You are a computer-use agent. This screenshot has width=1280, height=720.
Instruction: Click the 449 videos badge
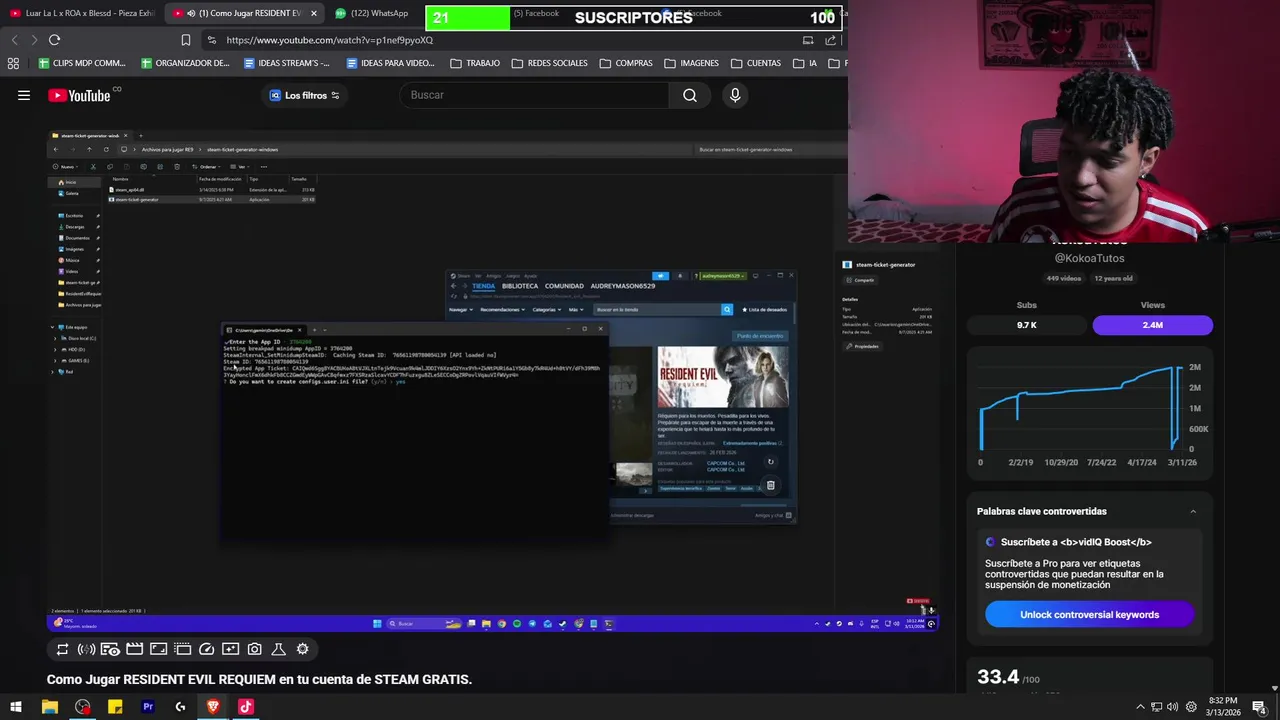(x=1064, y=278)
